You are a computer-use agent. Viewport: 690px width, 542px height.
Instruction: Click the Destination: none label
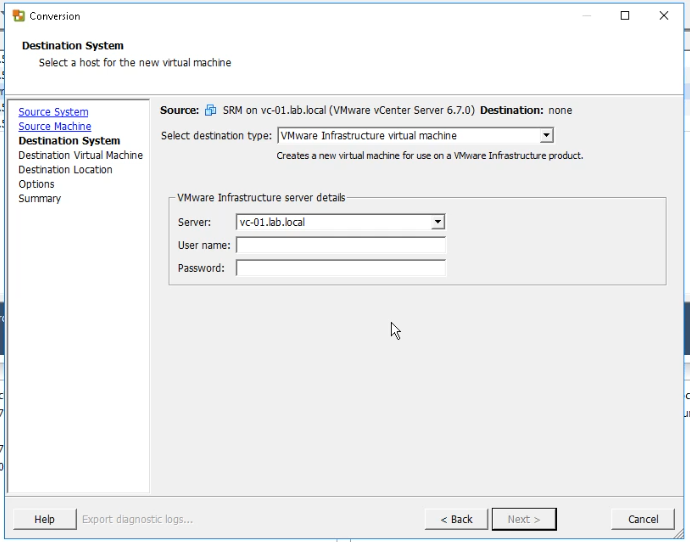[526, 110]
